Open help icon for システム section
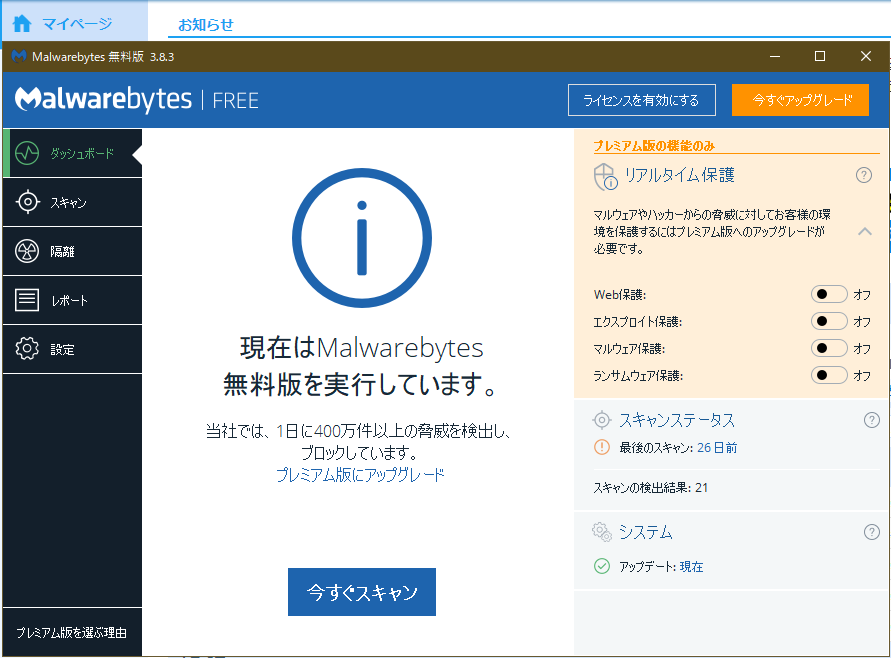The height and width of the screenshot is (658, 891). click(872, 532)
